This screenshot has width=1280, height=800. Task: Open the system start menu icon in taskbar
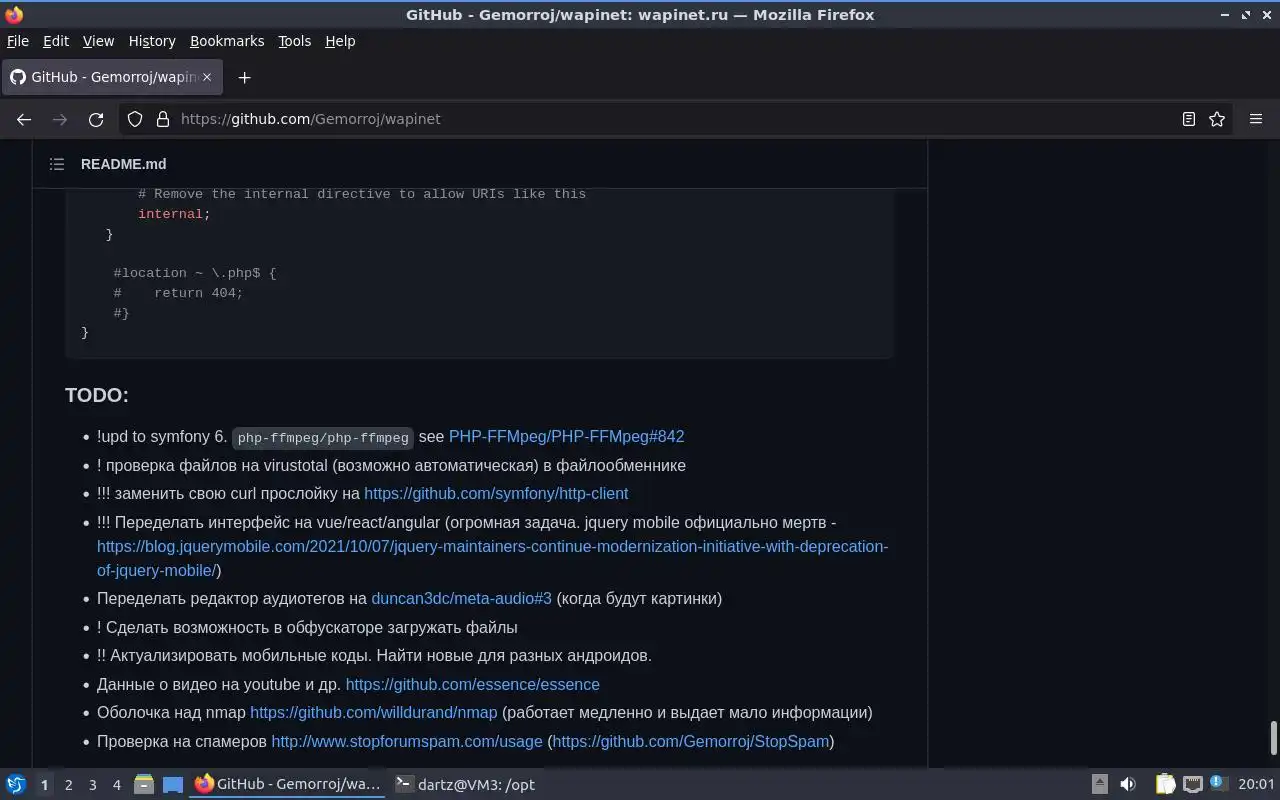[16, 785]
